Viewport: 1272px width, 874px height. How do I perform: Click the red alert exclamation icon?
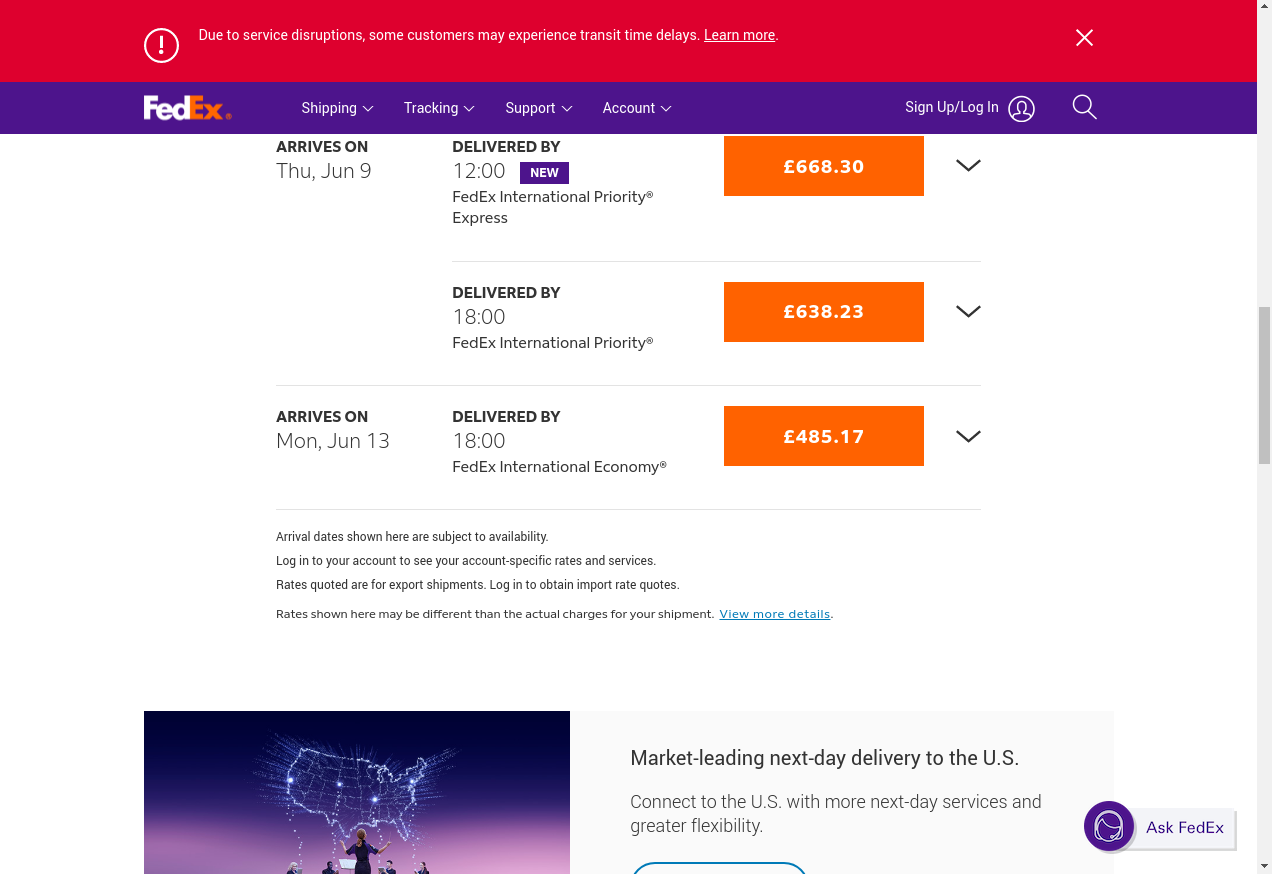[161, 45]
